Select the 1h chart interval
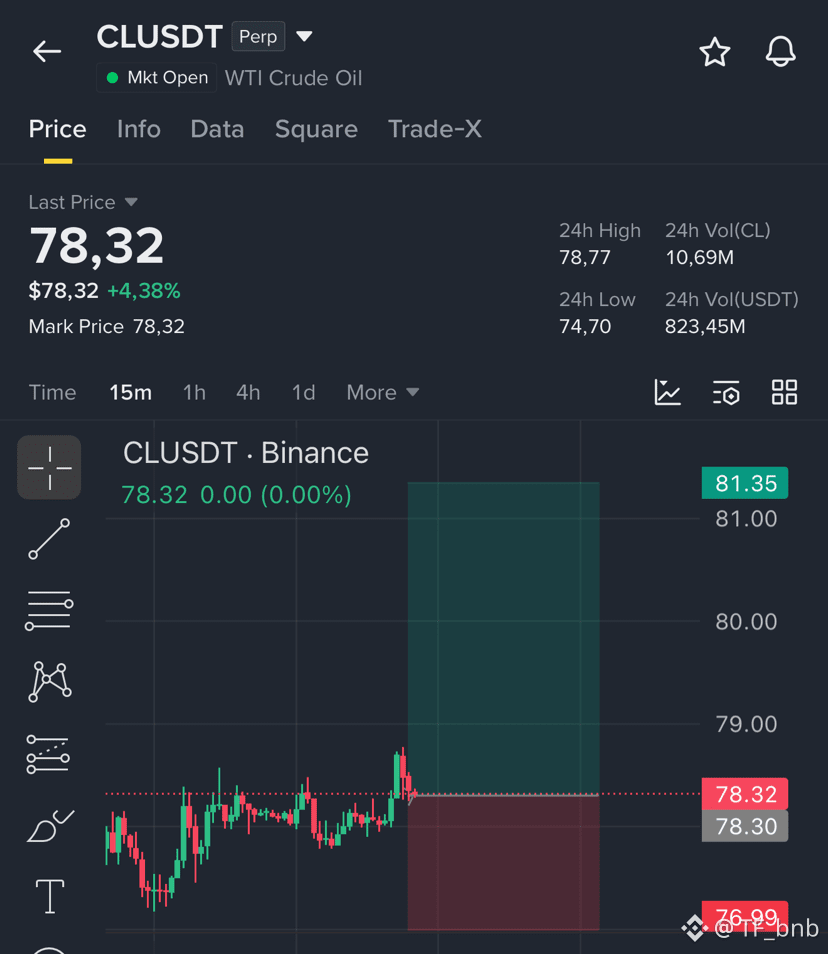 coord(194,392)
